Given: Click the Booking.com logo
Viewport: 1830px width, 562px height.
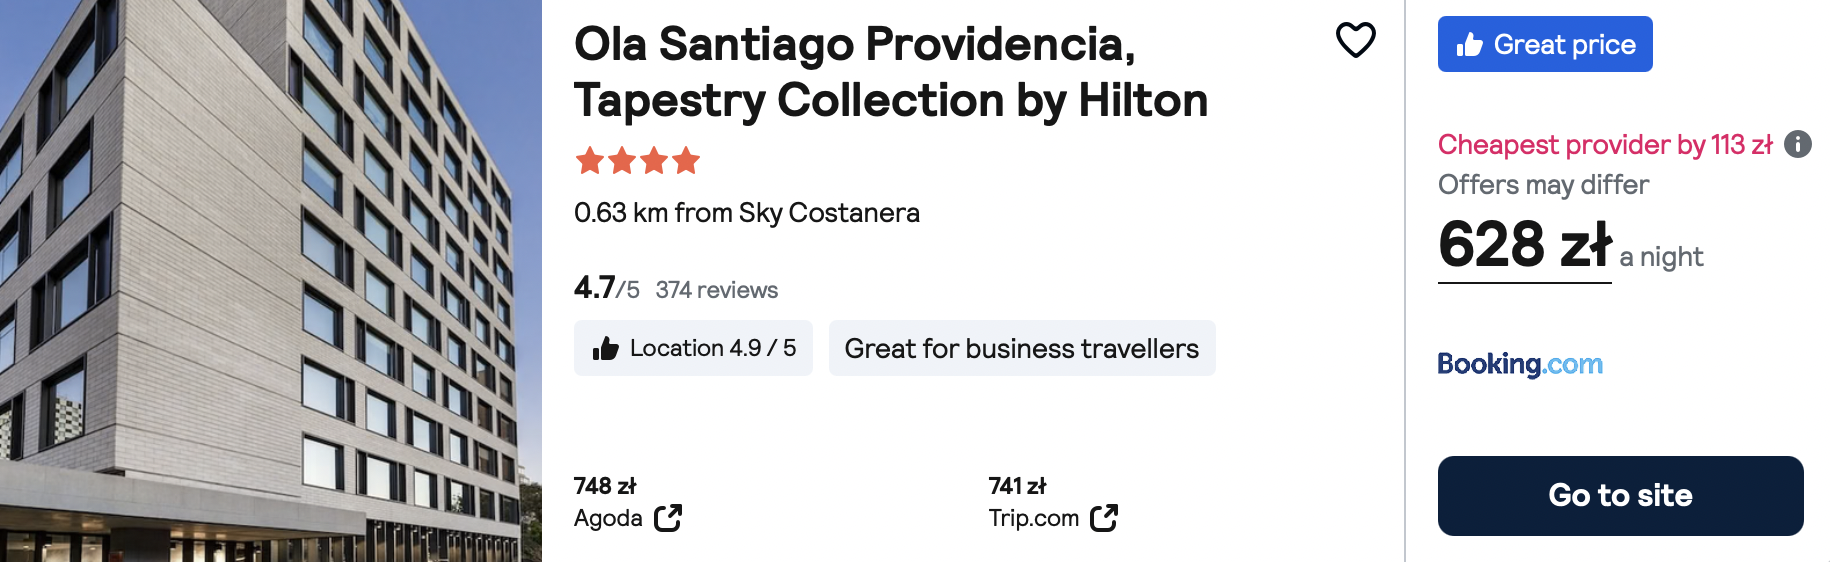Looking at the screenshot, I should [x=1520, y=364].
